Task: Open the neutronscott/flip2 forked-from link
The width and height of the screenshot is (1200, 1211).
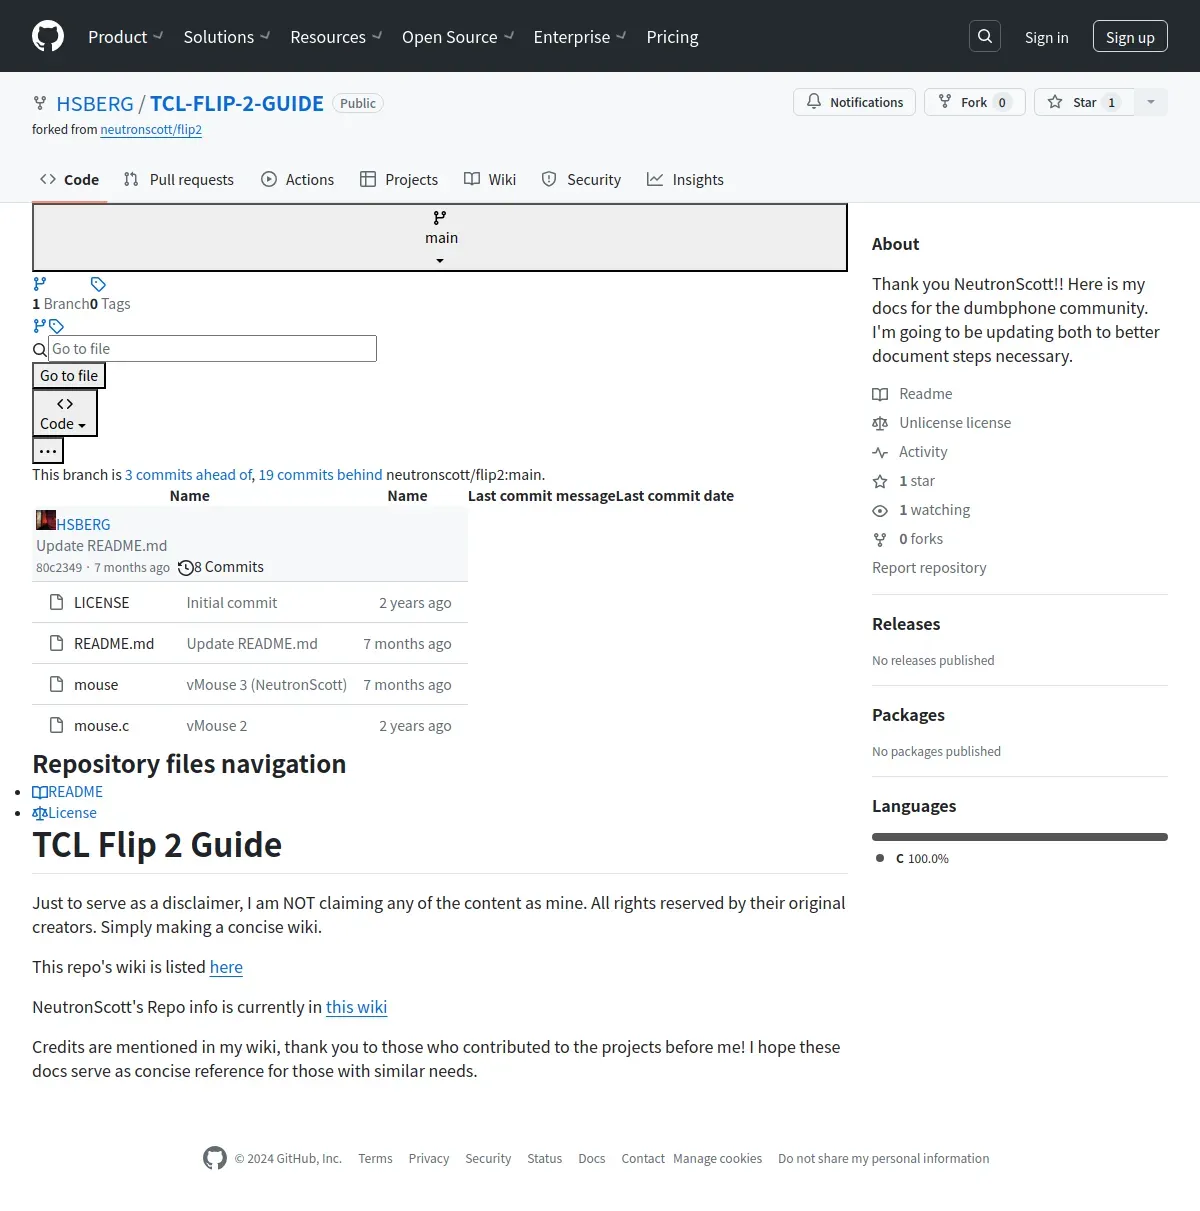Action: pos(151,130)
